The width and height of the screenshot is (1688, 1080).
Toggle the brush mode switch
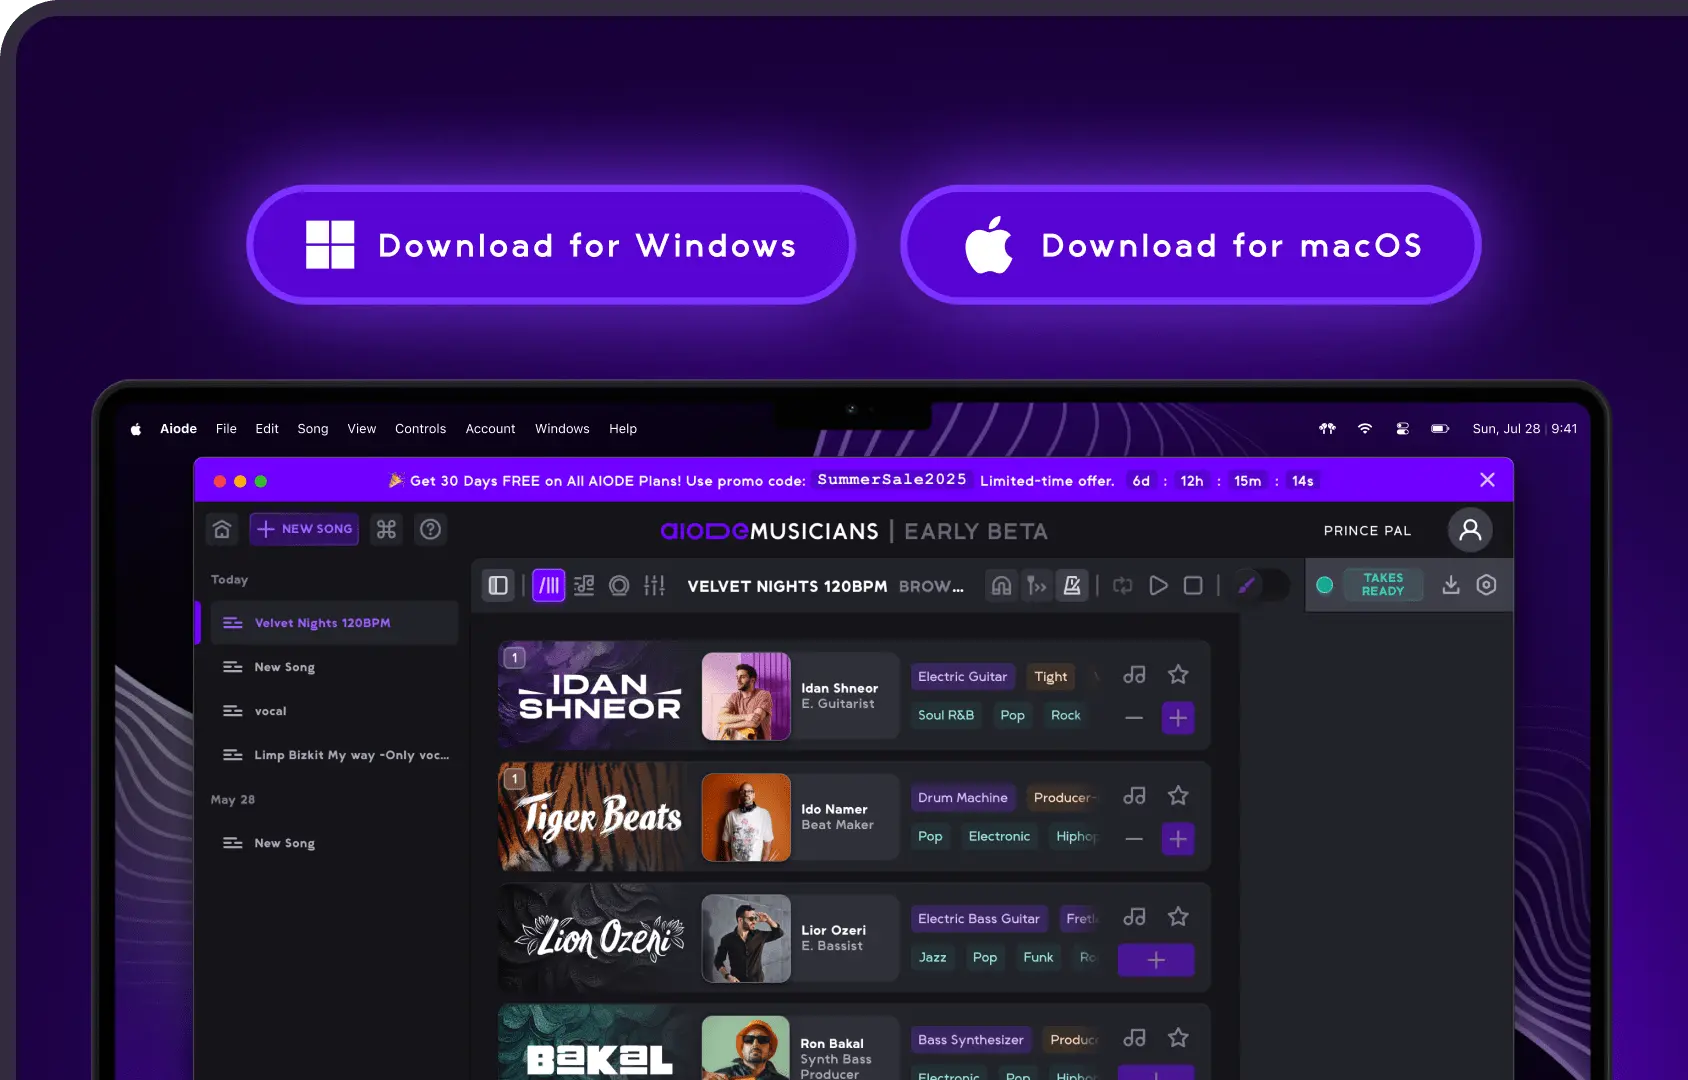[1259, 585]
